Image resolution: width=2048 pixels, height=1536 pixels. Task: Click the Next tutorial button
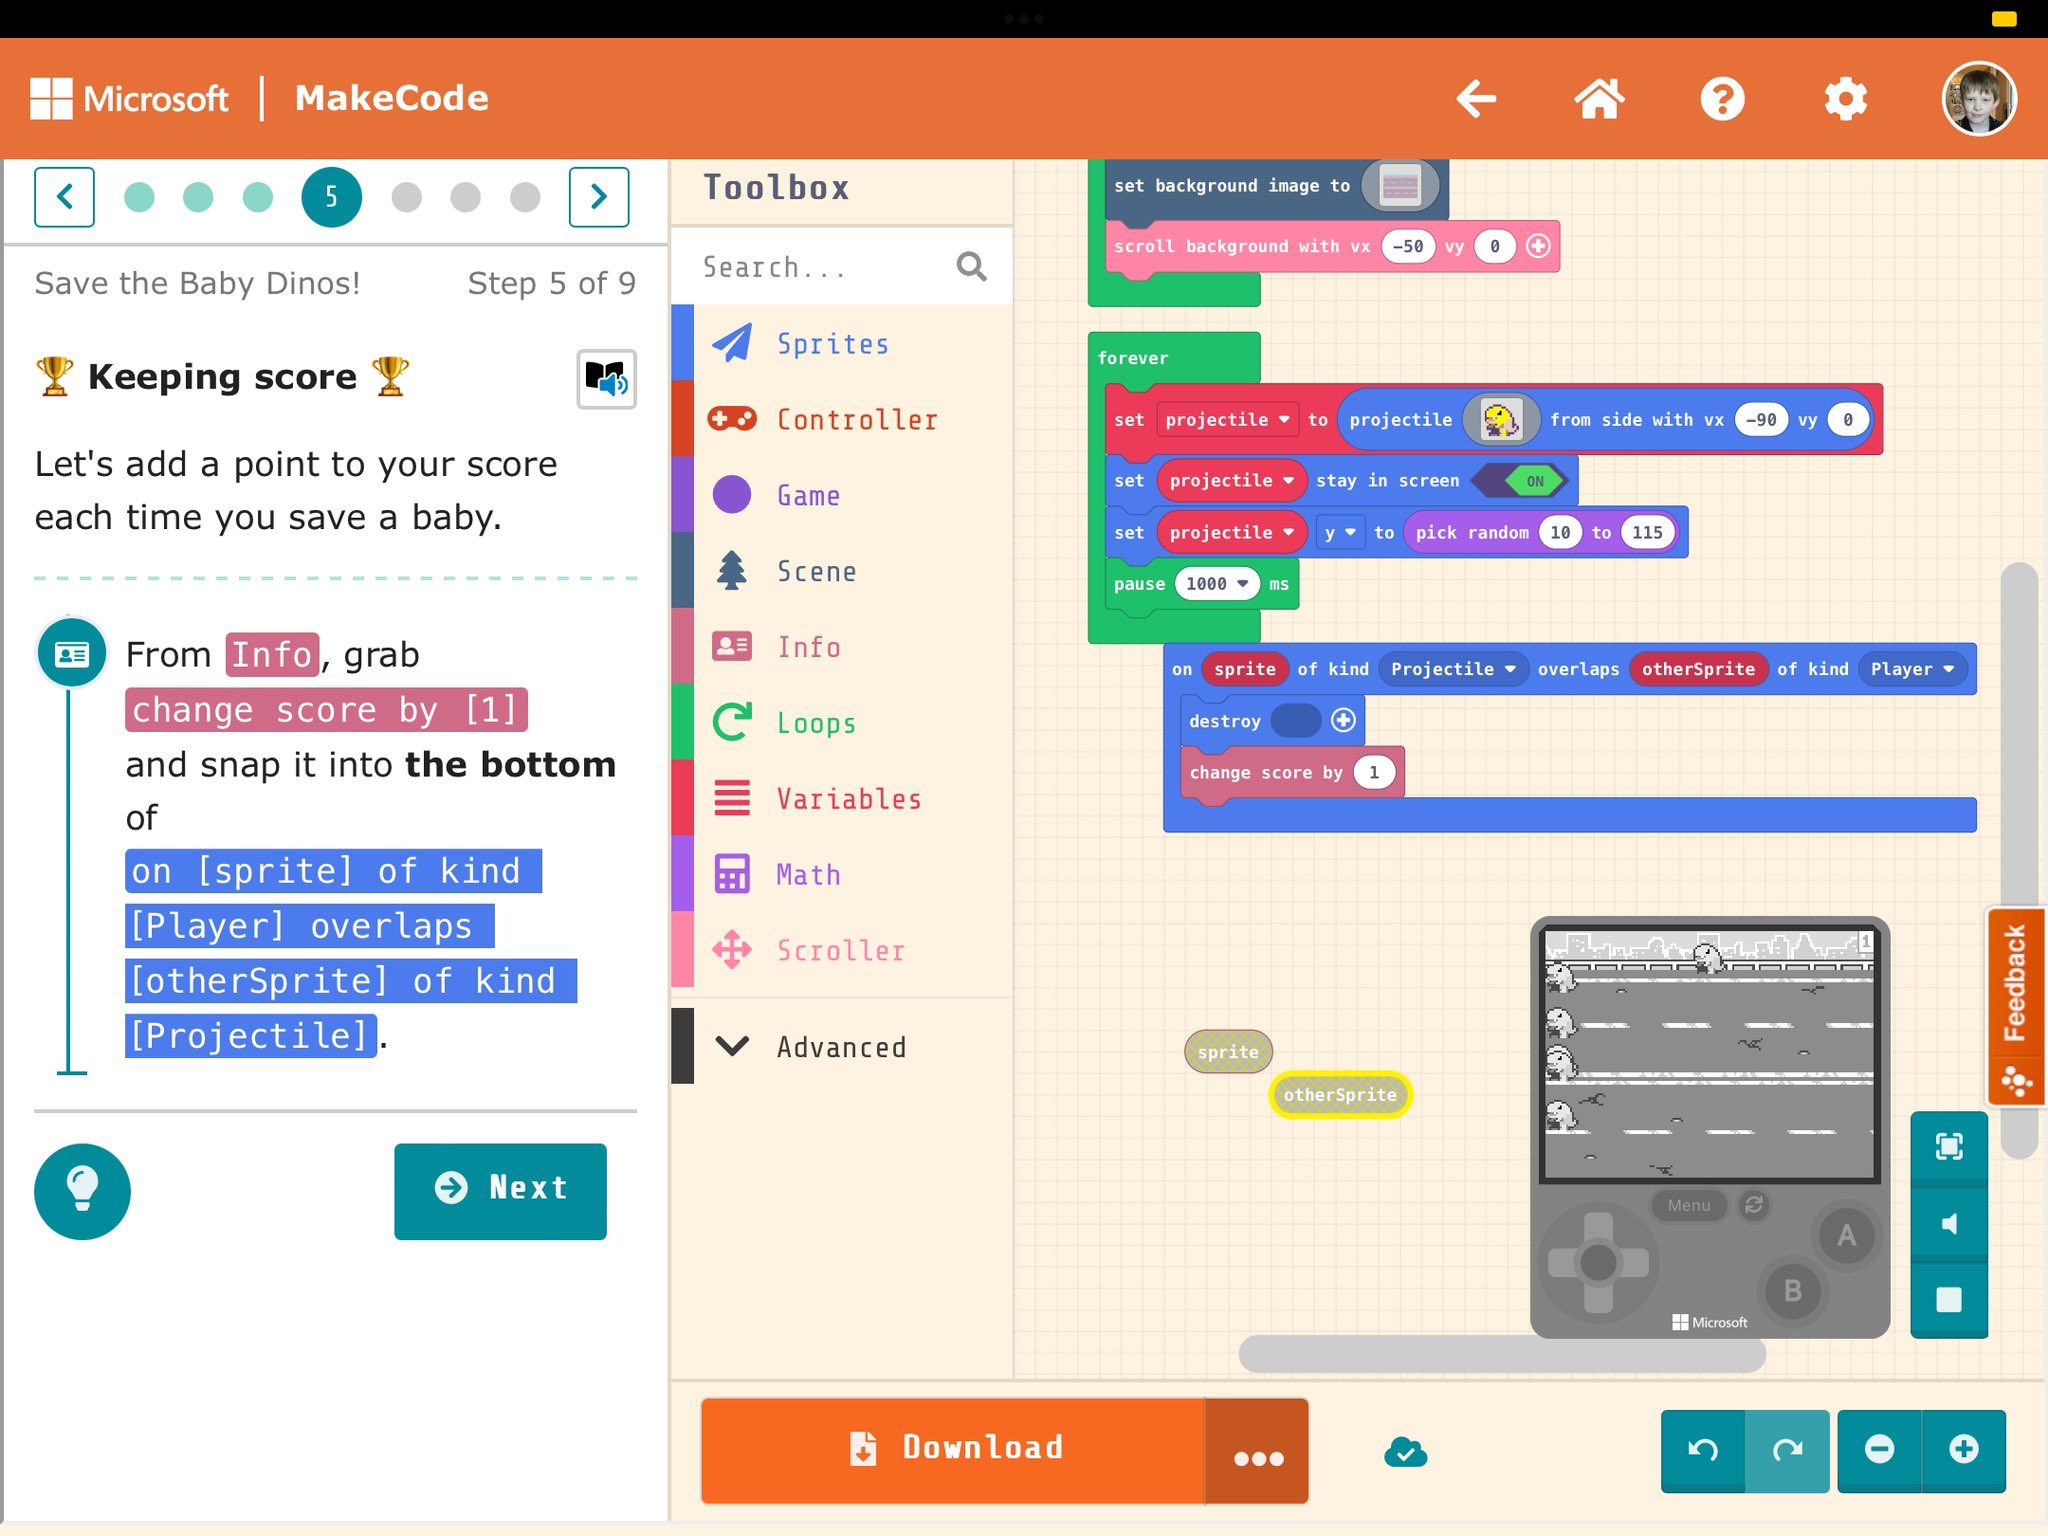pyautogui.click(x=500, y=1190)
